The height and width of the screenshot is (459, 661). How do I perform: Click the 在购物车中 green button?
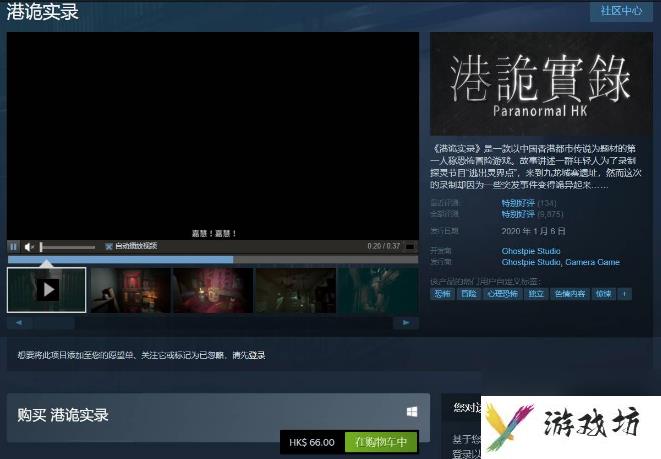(x=381, y=442)
